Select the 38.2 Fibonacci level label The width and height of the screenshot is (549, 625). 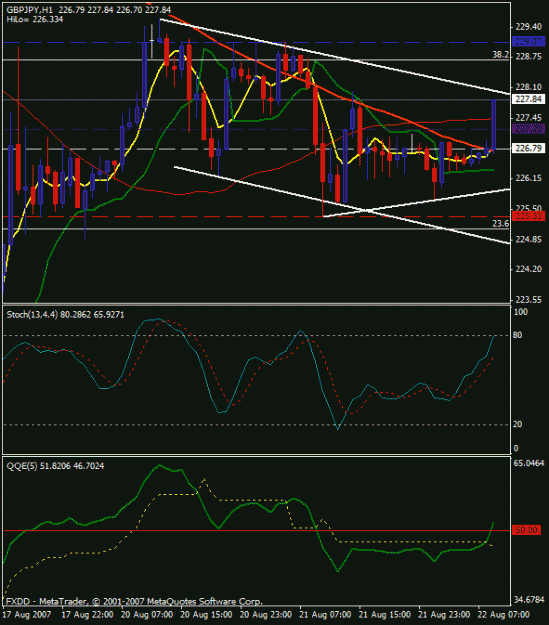point(500,55)
